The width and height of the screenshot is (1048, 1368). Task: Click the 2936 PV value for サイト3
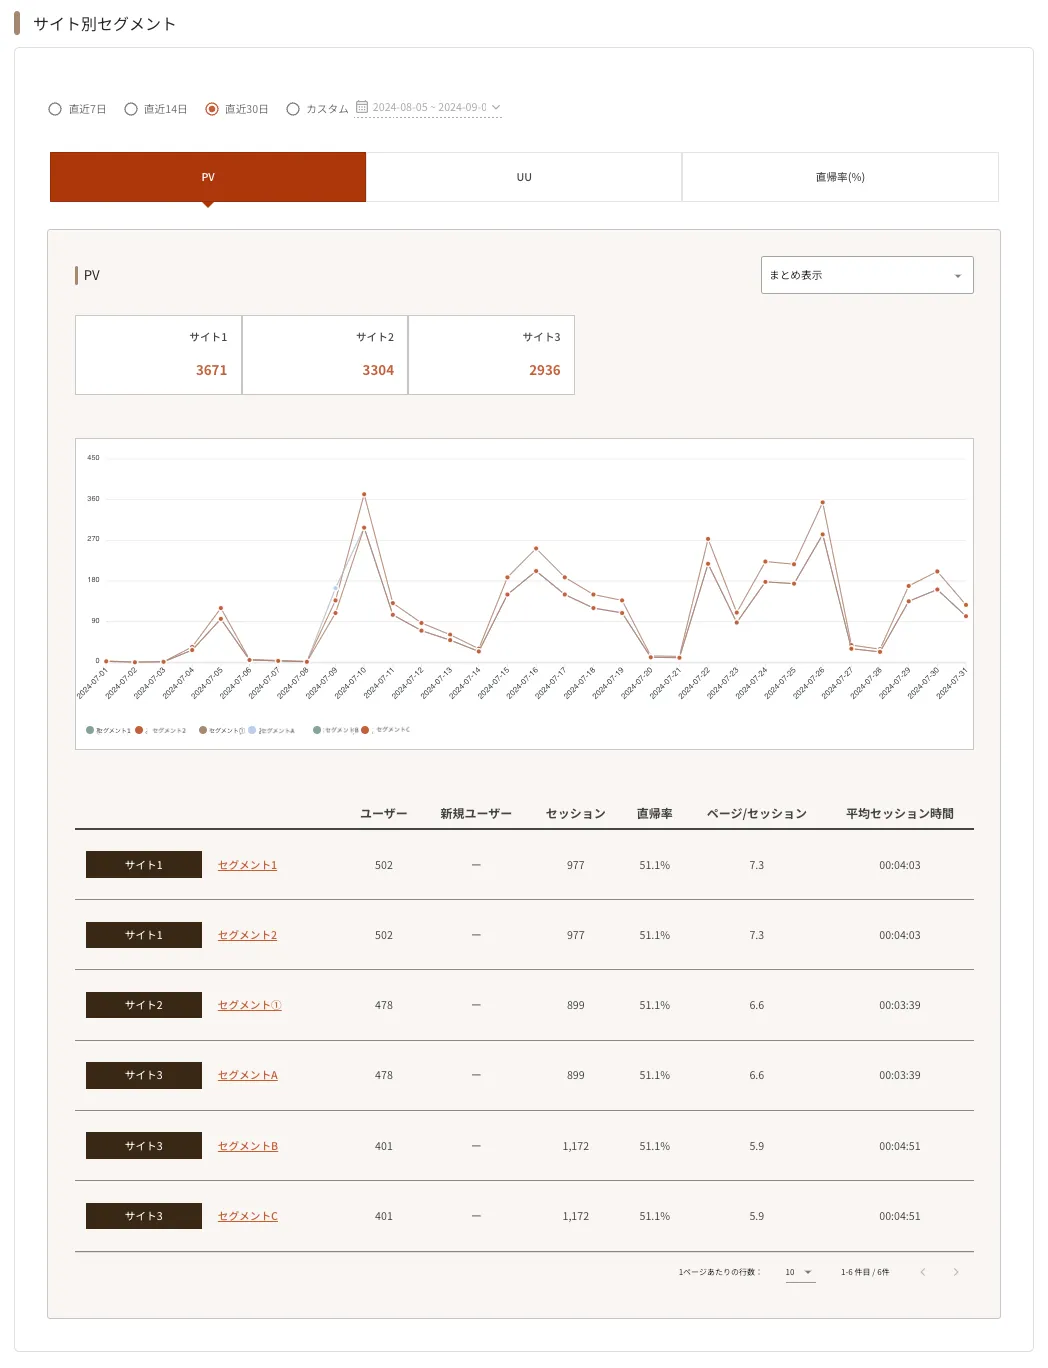point(545,370)
